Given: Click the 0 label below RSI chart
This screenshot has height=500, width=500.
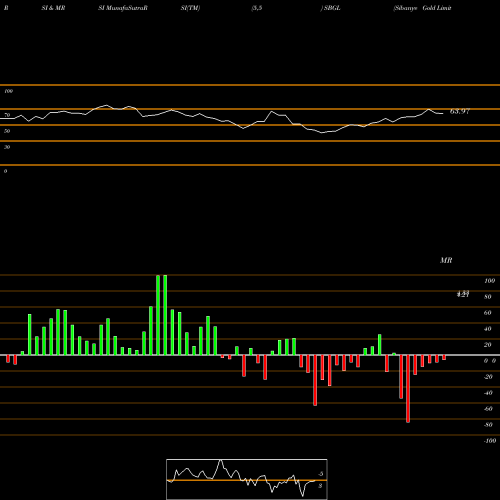Looking at the screenshot, I should point(5,171).
